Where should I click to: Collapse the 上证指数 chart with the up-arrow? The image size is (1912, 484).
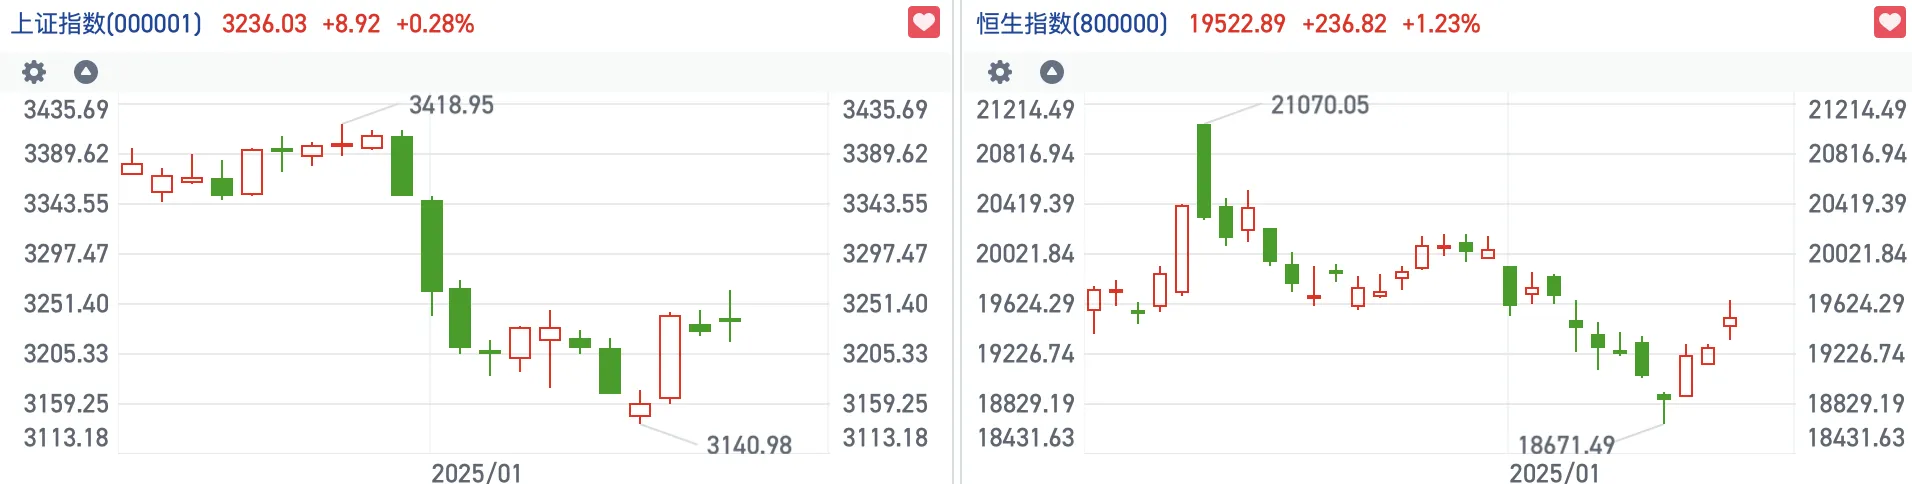(86, 72)
